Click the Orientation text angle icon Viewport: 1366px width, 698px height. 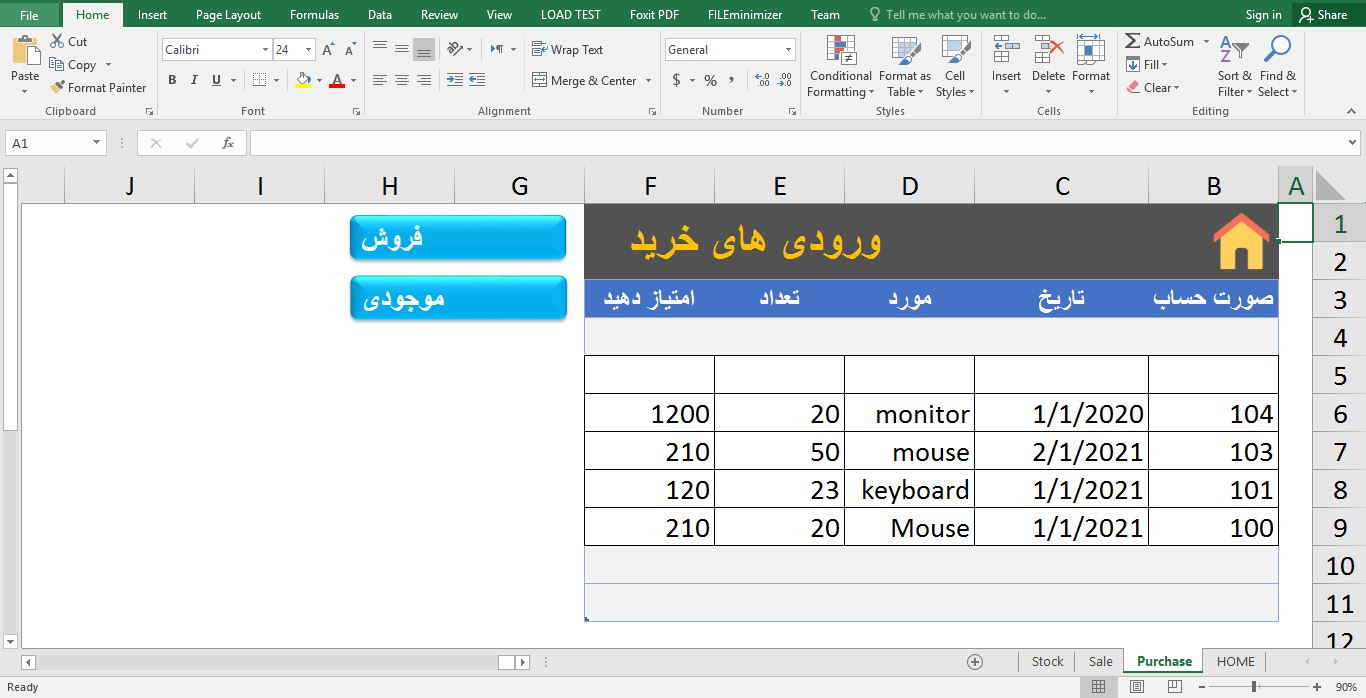[x=455, y=49]
